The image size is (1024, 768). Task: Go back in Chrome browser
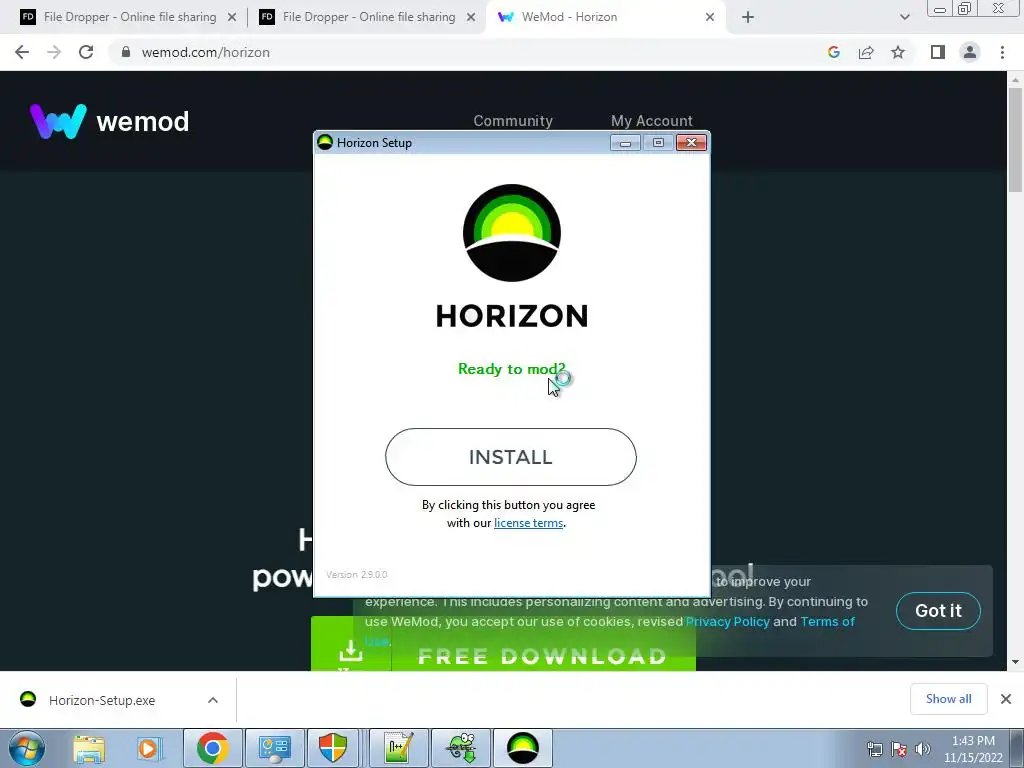[x=22, y=52]
